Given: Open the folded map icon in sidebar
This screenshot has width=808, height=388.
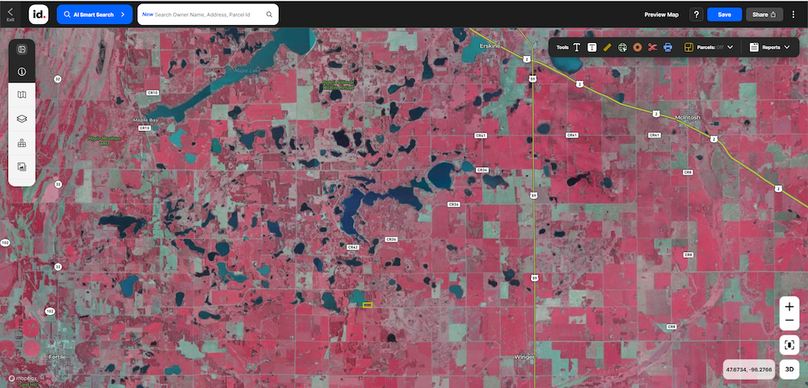Looking at the screenshot, I should (22, 95).
